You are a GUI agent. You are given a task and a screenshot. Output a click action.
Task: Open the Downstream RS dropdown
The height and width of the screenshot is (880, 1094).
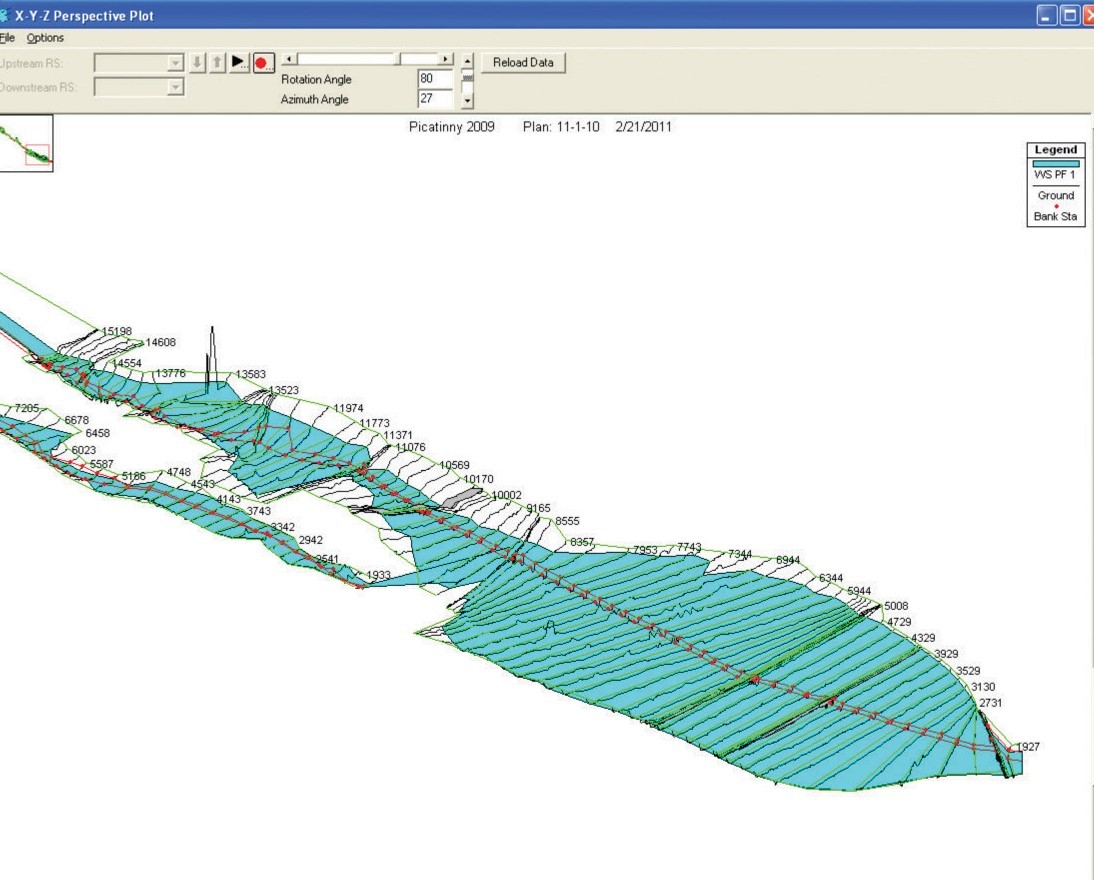coord(176,88)
